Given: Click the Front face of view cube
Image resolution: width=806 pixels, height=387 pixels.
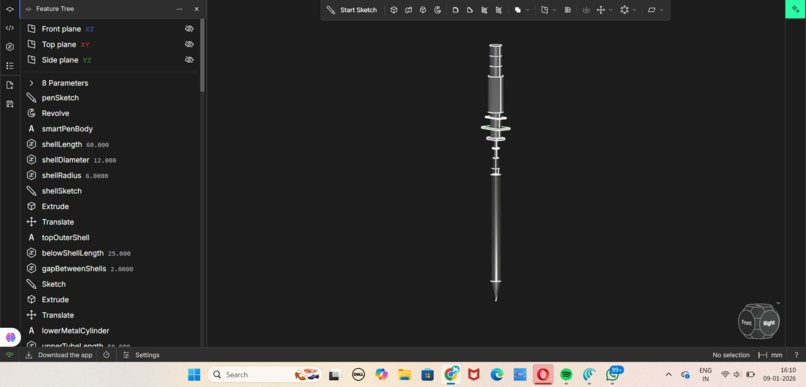Looking at the screenshot, I should pyautogui.click(x=747, y=322).
